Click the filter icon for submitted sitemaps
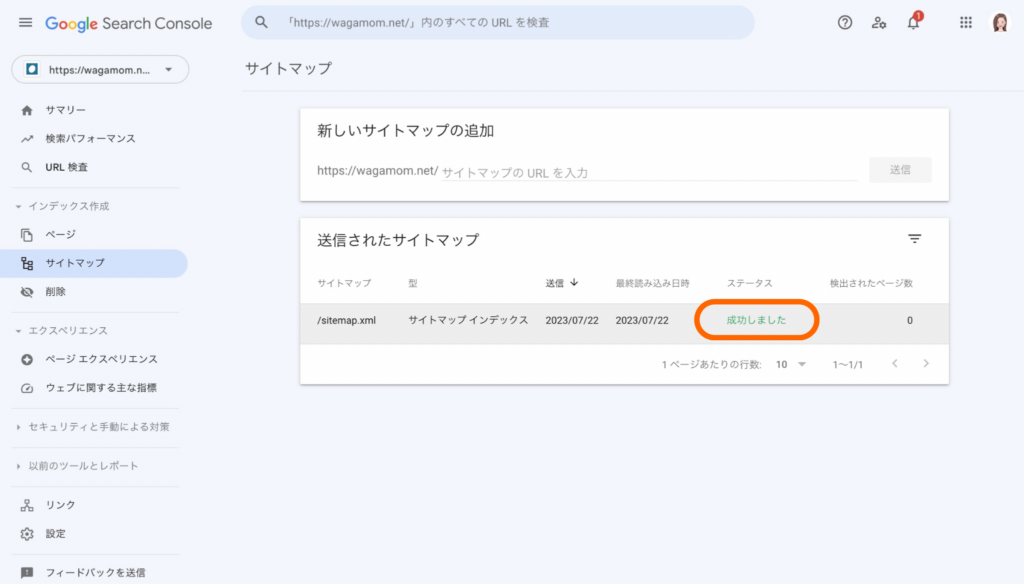1024x584 pixels. [x=914, y=239]
